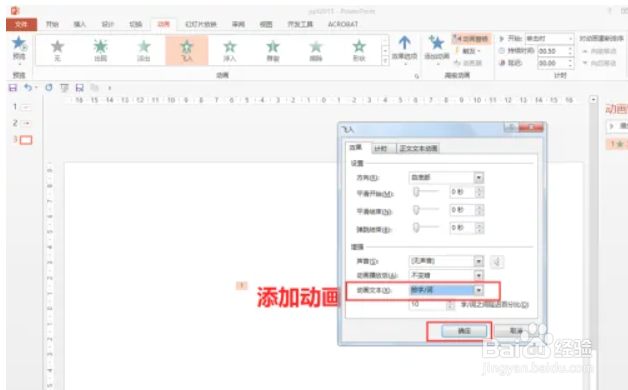
Task: Open the Direction (方向) dropdown in dialog
Action: tap(479, 177)
